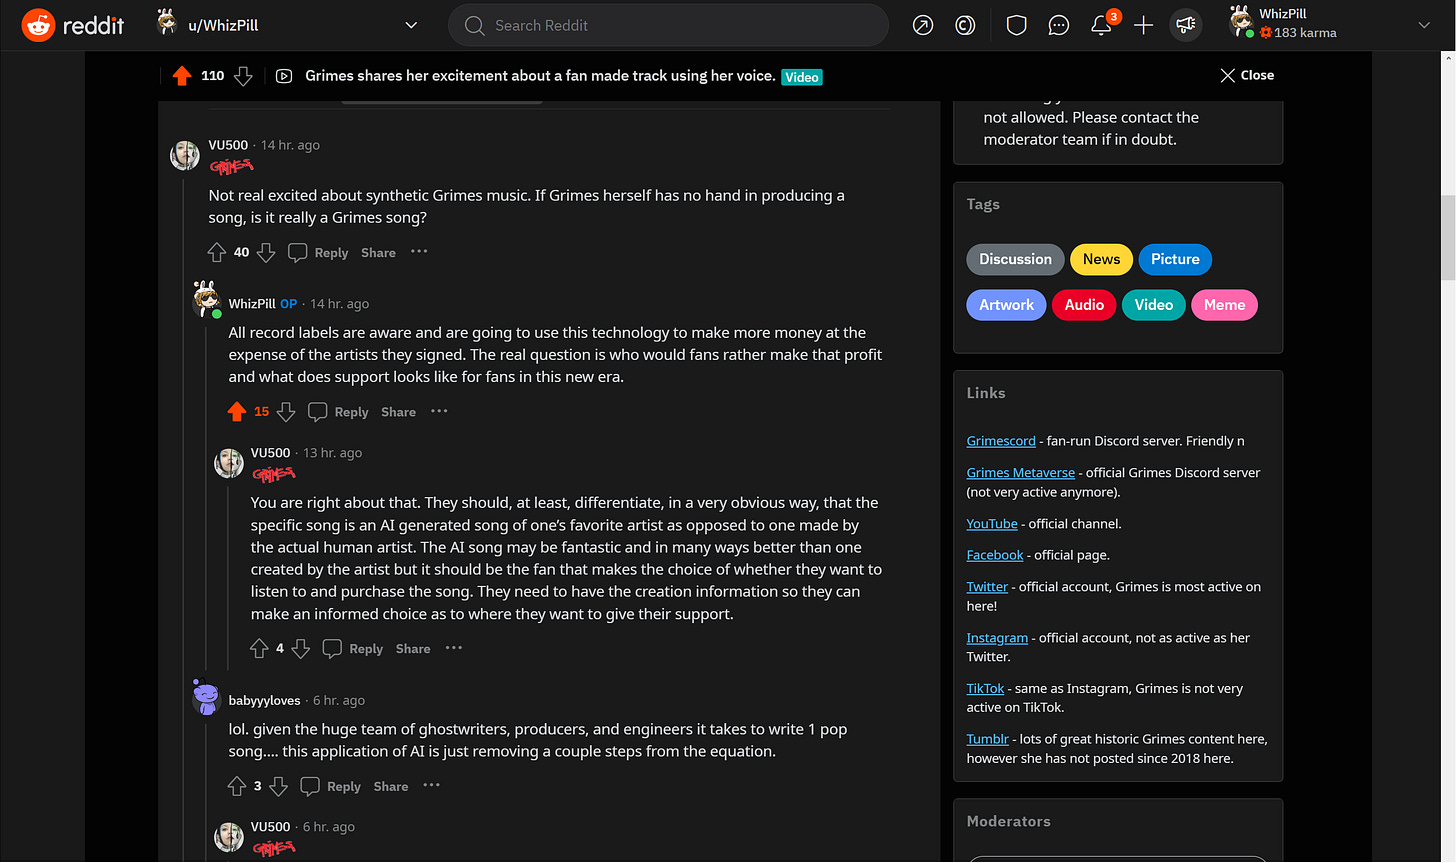Filter by the Artwork tag

coord(1006,305)
